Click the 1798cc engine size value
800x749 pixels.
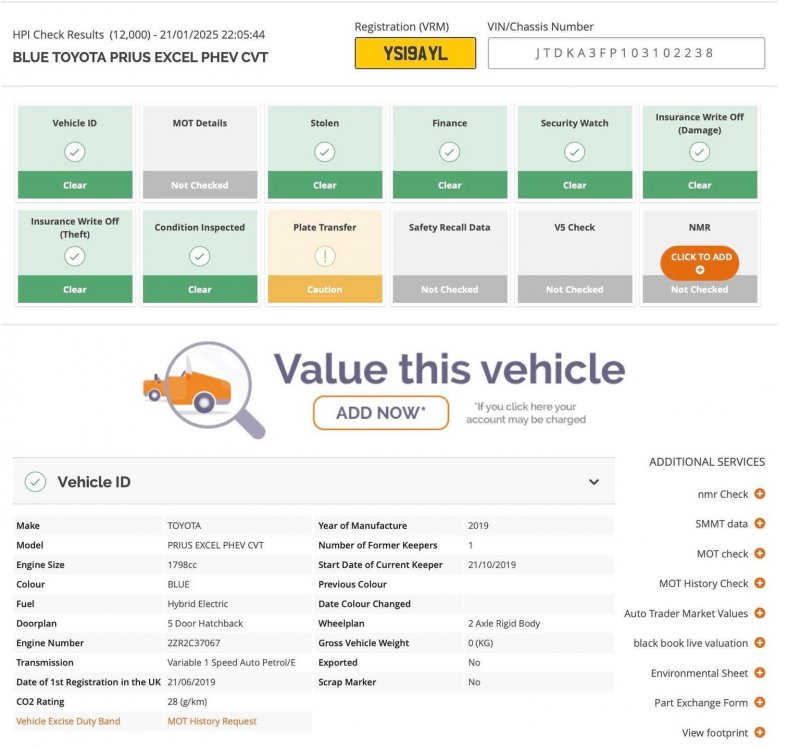tap(182, 565)
